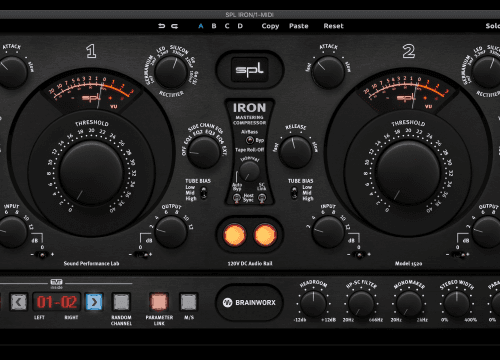This screenshot has height=360, width=500.
Task: Click the channel 1 Input knob
Action: [12, 232]
